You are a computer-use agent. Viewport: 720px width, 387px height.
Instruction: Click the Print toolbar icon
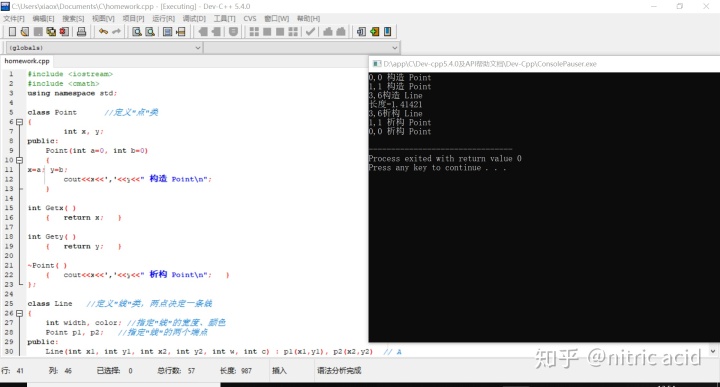(x=82, y=32)
